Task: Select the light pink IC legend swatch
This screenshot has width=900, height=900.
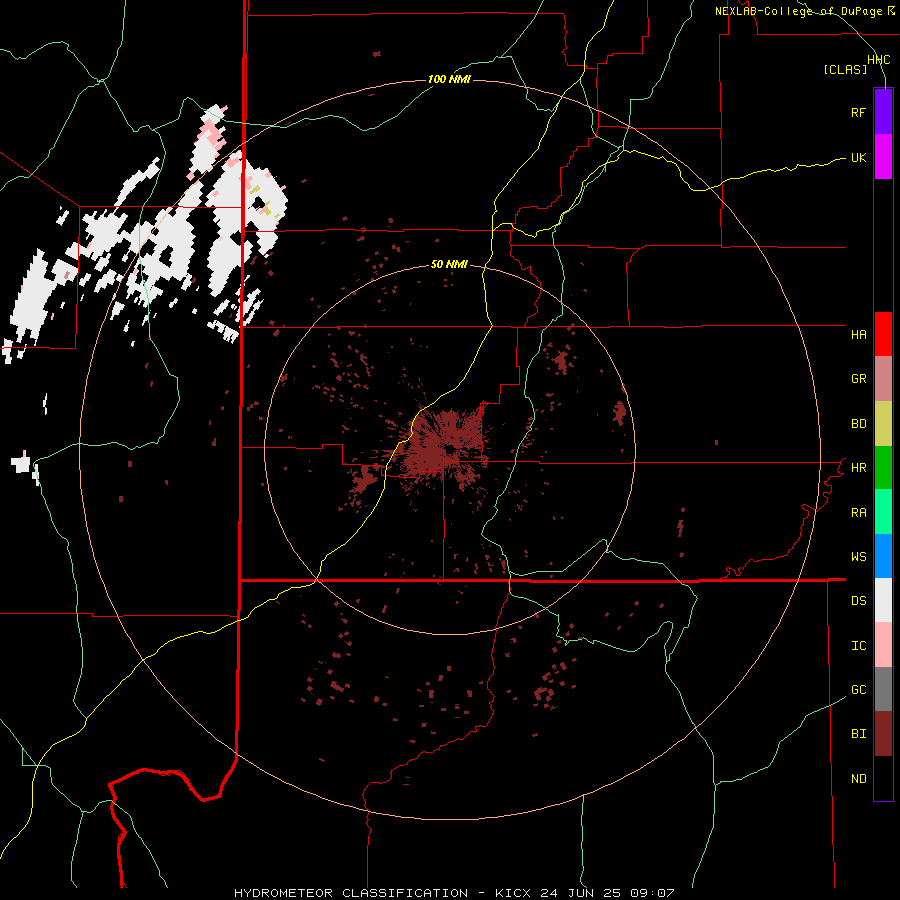Action: click(x=883, y=645)
